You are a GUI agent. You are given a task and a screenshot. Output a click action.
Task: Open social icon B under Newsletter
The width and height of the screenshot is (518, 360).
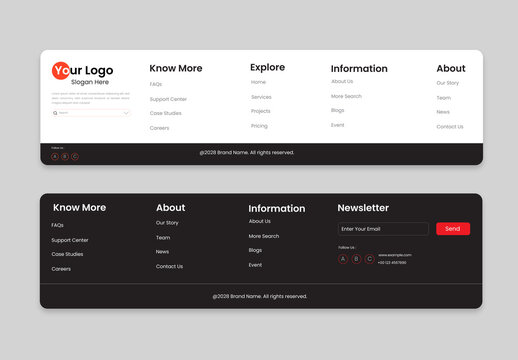tap(356, 259)
